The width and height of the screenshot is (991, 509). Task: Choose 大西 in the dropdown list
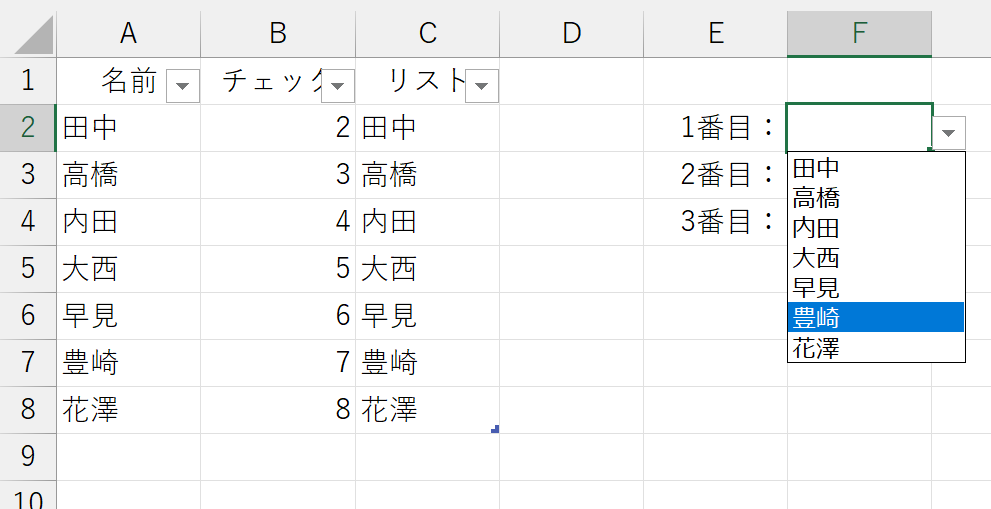(876, 257)
